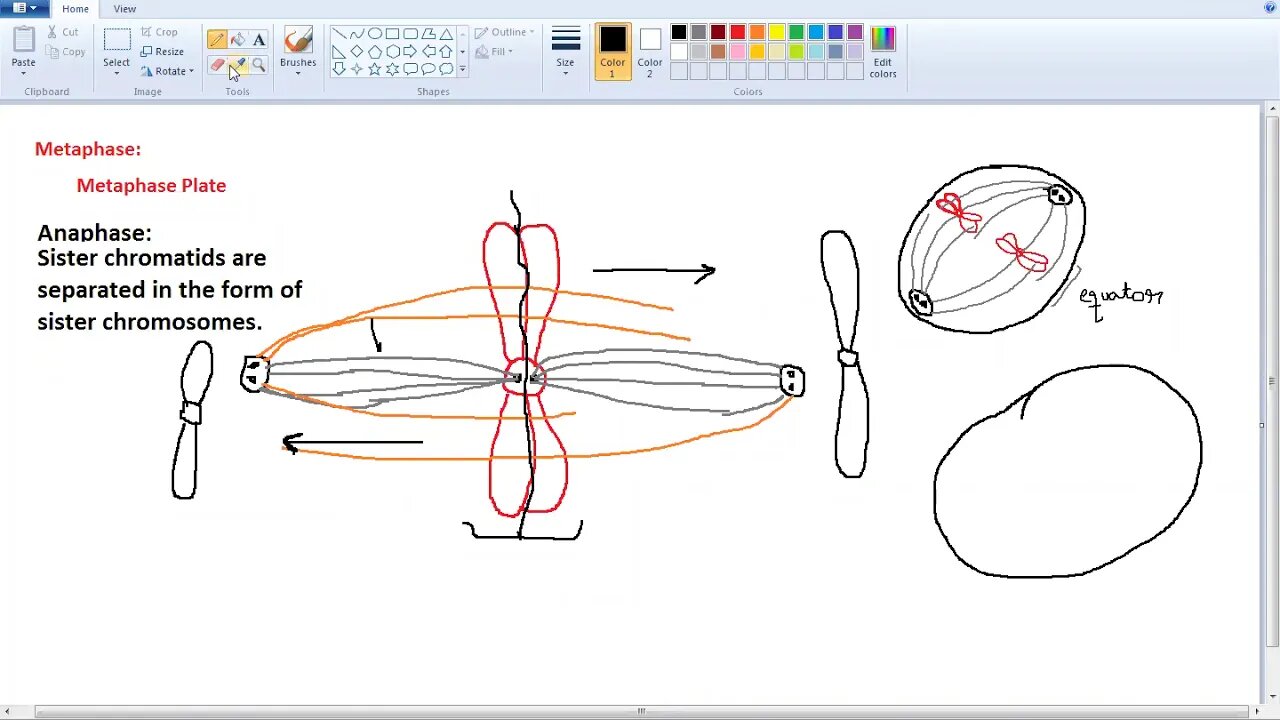Choose the Right triangle shape
Screen dimensions: 1280x720
point(339,52)
